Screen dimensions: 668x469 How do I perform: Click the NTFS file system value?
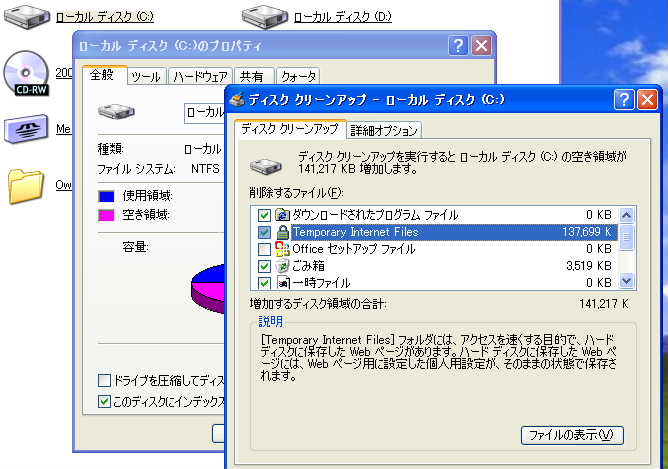[x=205, y=169]
